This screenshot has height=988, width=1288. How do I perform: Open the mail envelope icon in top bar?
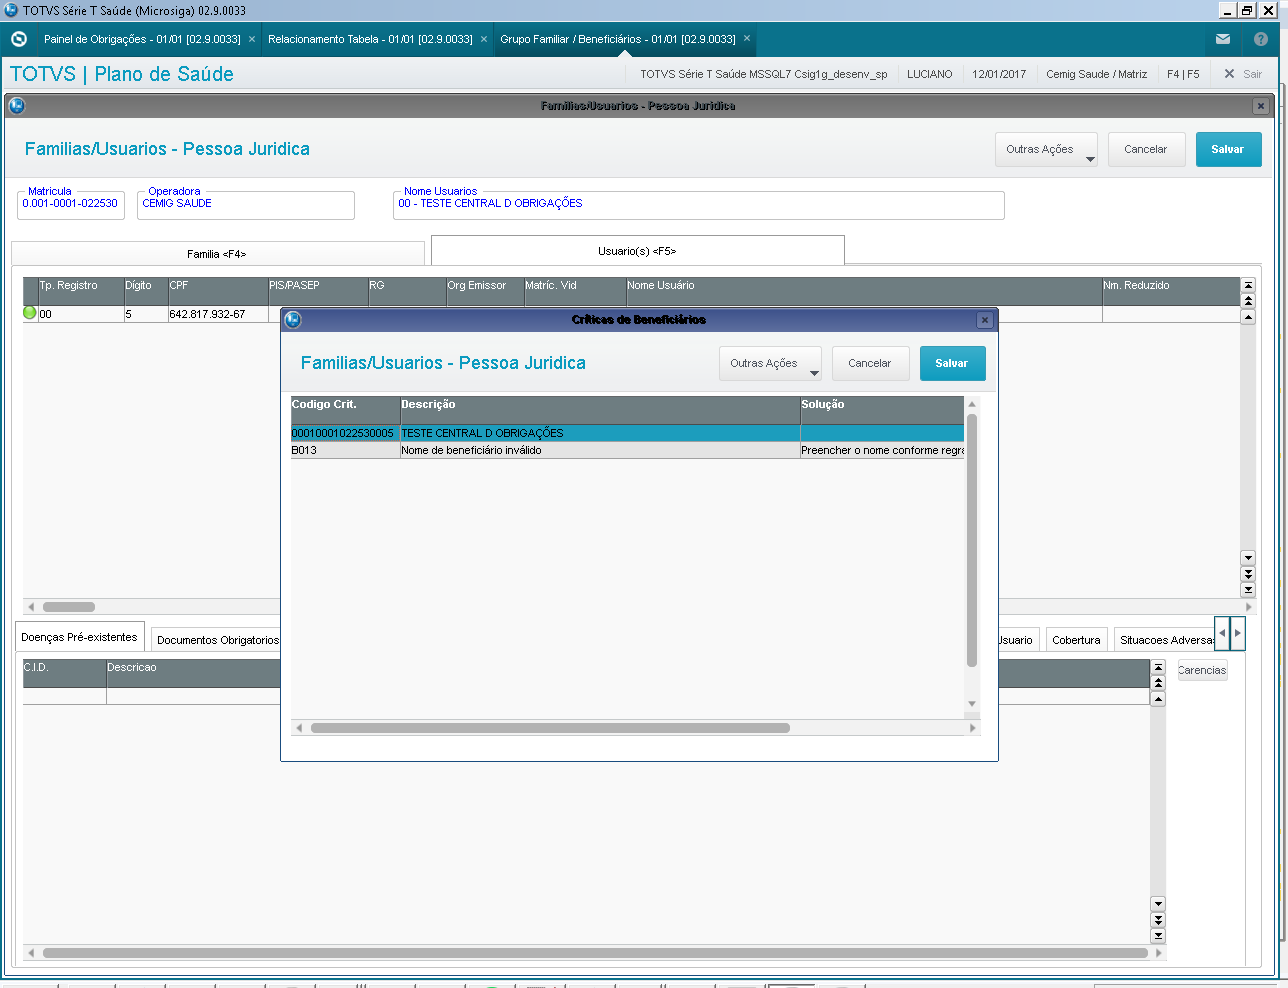1223,39
